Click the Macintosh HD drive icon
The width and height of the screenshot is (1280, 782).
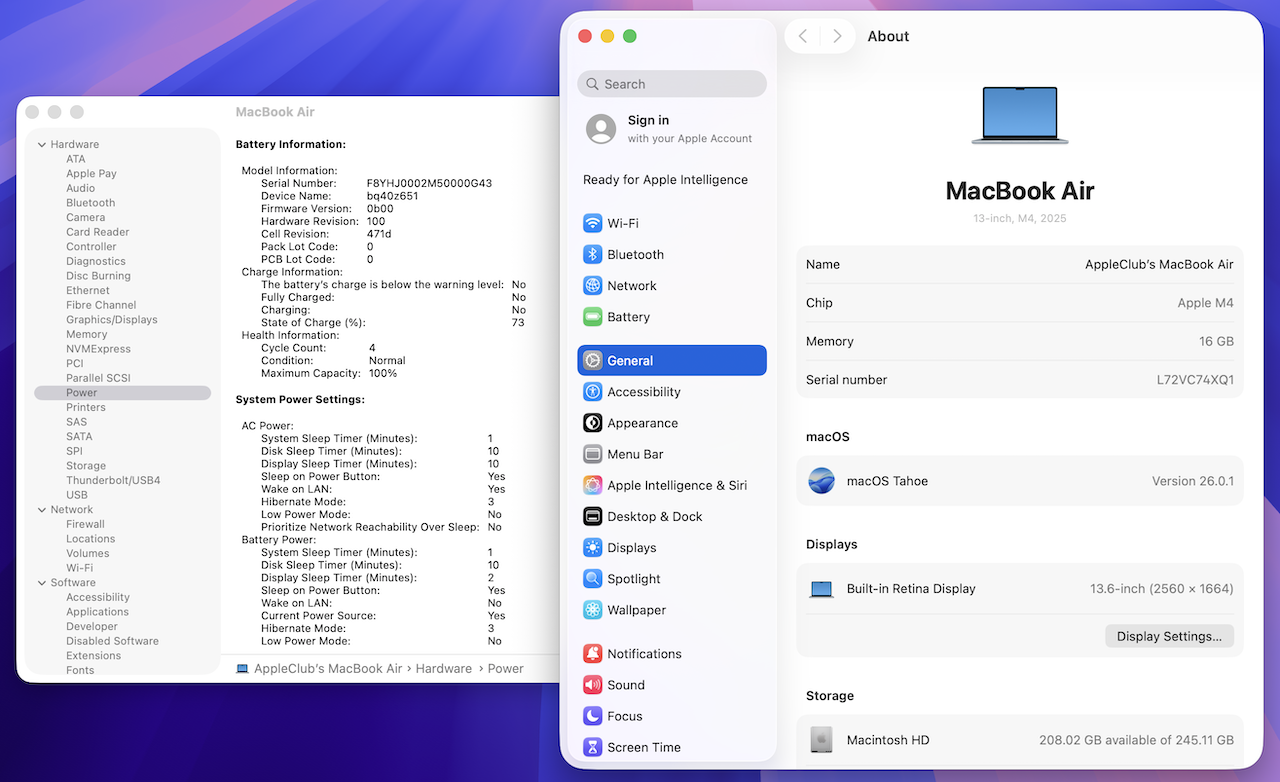click(x=821, y=740)
